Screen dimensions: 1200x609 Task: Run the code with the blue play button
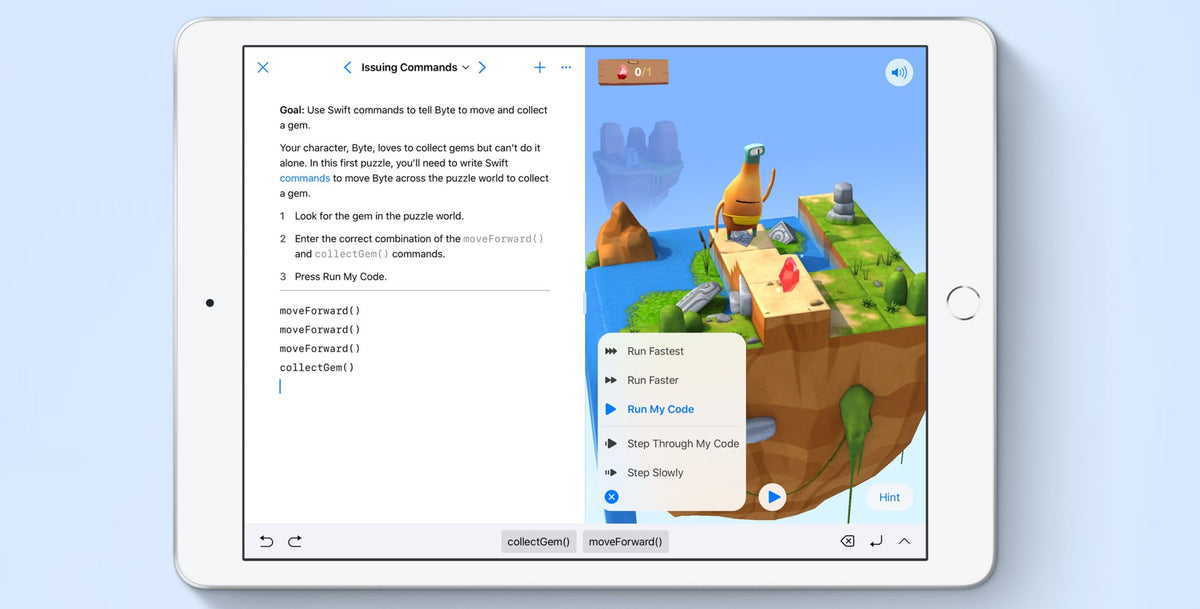(773, 497)
